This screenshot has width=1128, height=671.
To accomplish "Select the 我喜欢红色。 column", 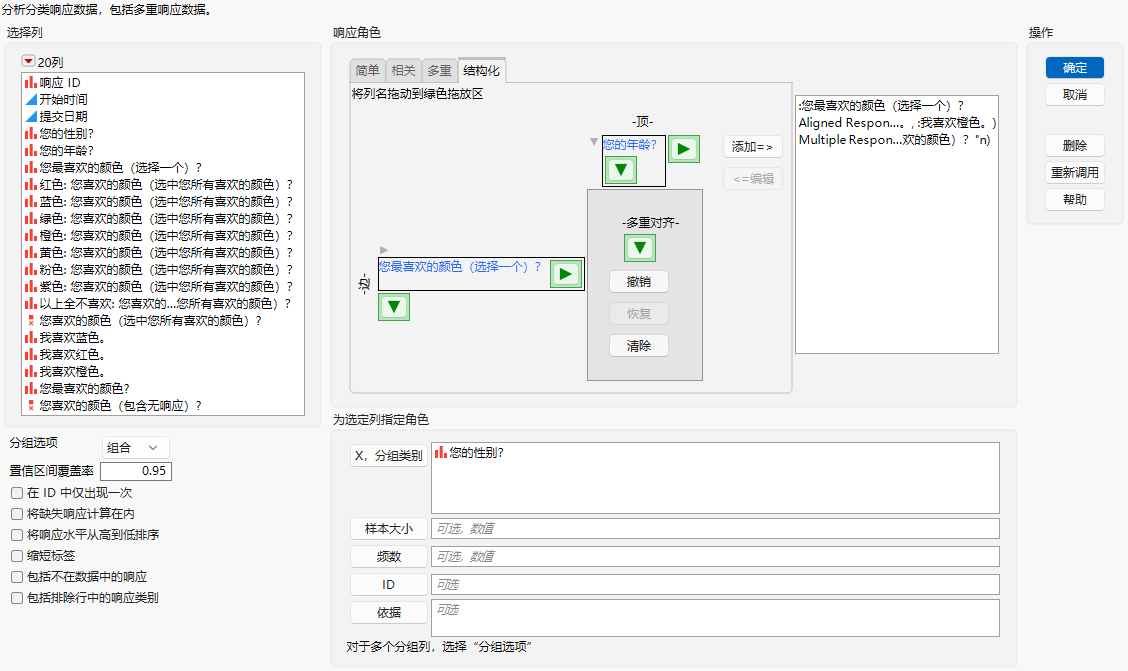I will (x=65, y=355).
